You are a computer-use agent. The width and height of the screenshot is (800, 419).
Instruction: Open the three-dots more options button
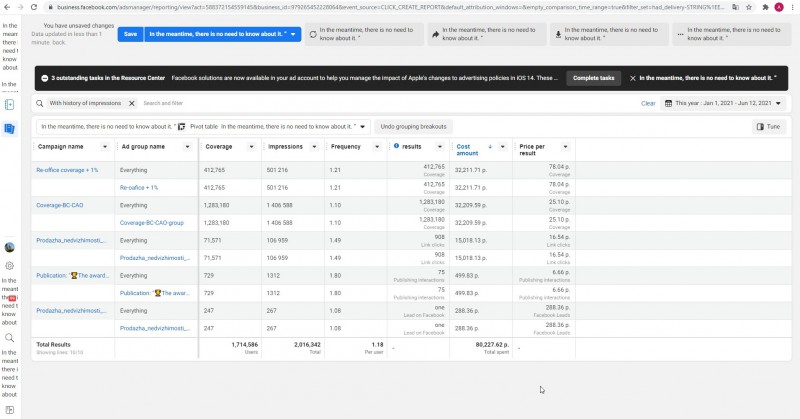coord(732,34)
